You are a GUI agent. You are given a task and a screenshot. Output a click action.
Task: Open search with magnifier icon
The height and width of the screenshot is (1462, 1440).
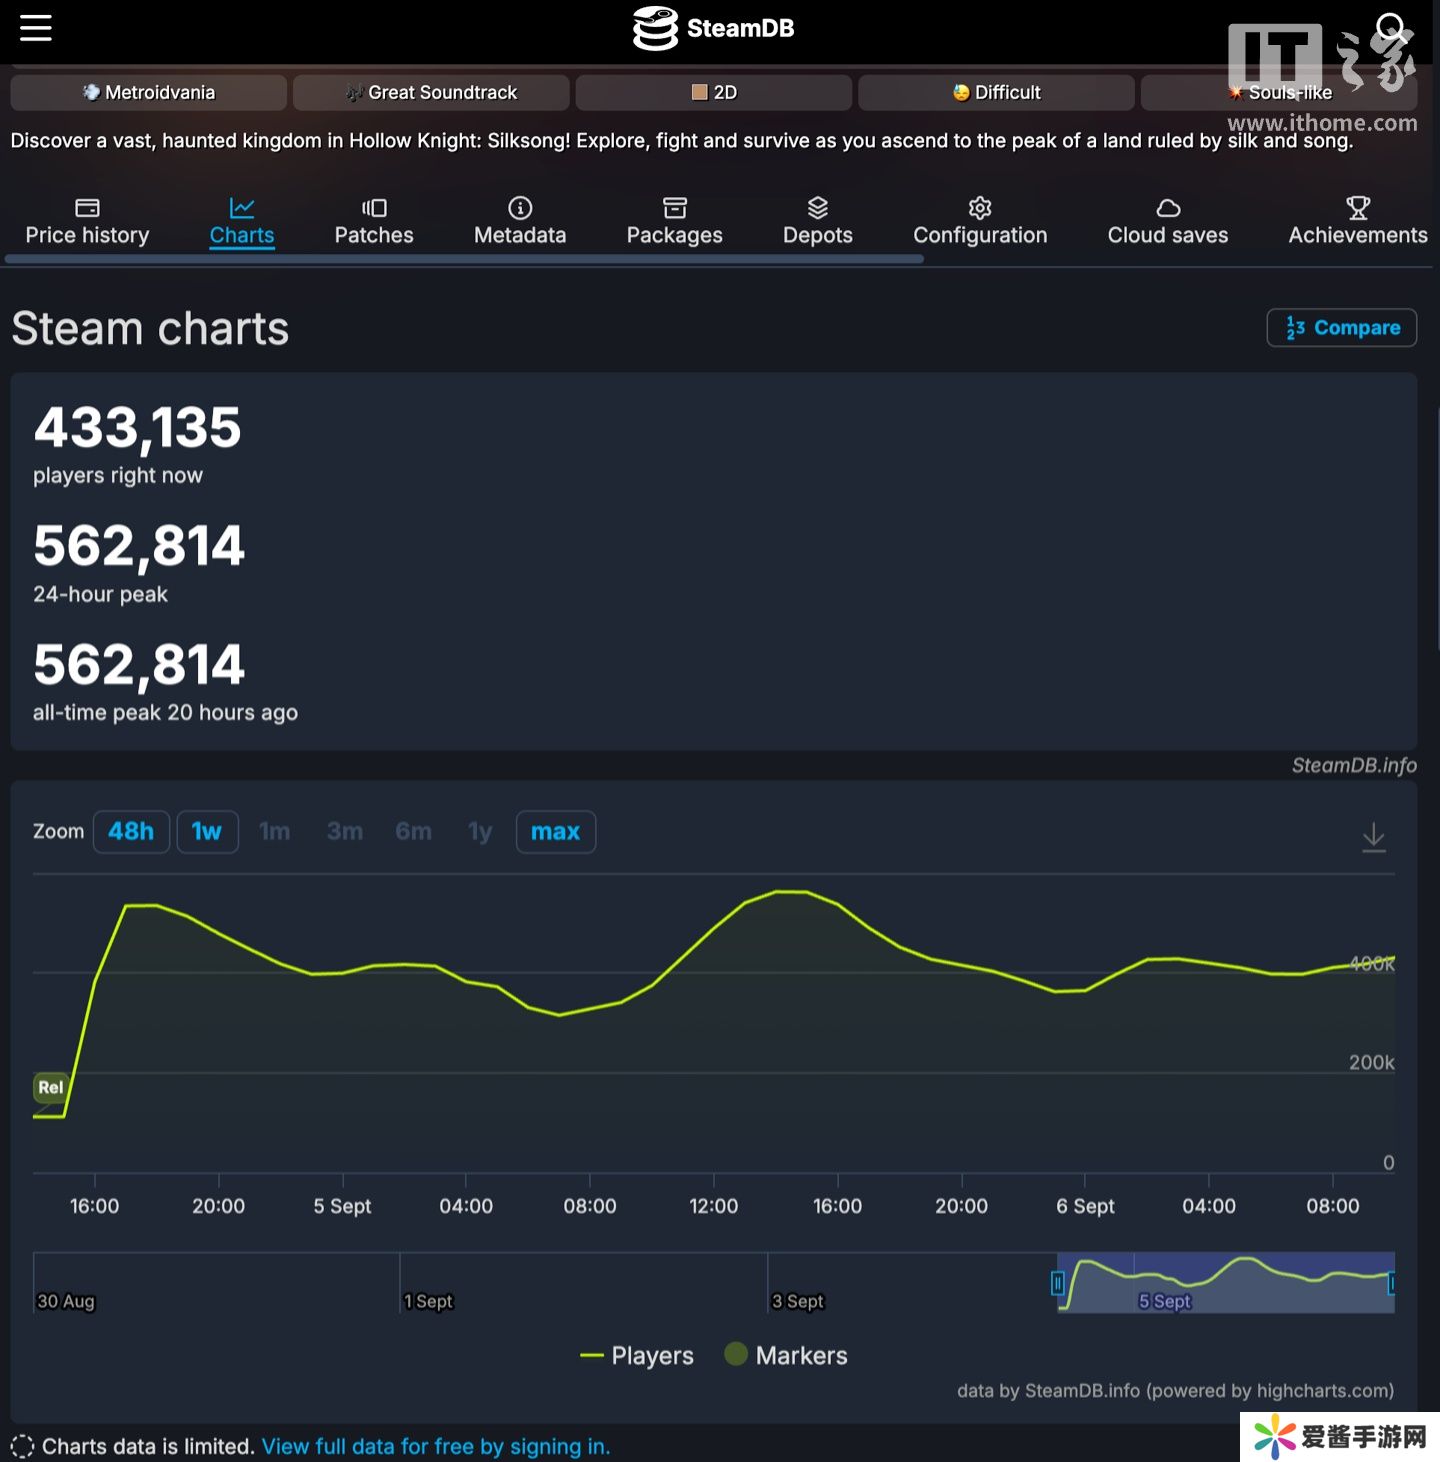click(x=1390, y=27)
